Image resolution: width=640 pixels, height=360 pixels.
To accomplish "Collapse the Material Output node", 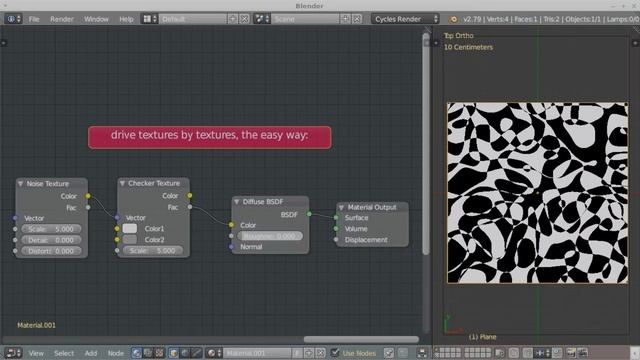I will coord(341,207).
